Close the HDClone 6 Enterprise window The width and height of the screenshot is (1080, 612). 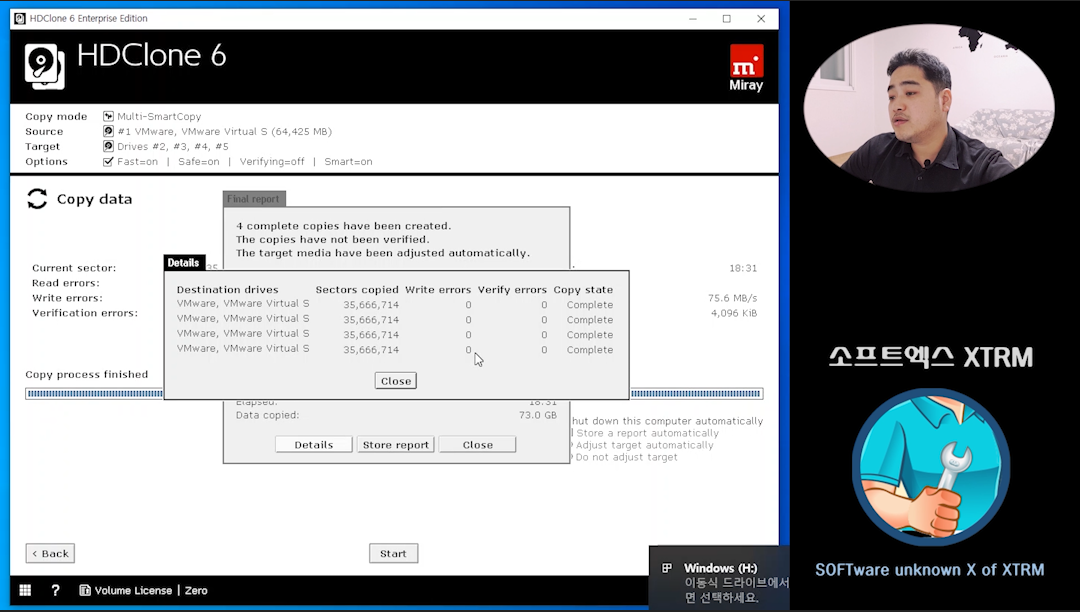[x=761, y=19]
